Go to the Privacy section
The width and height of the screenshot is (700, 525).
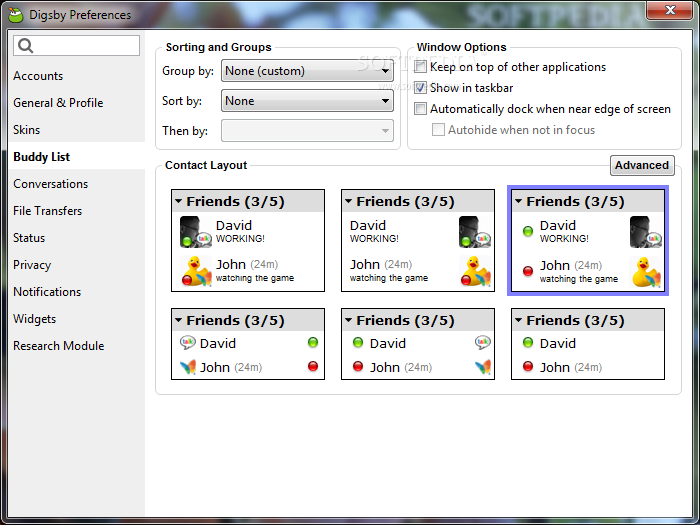(76, 265)
